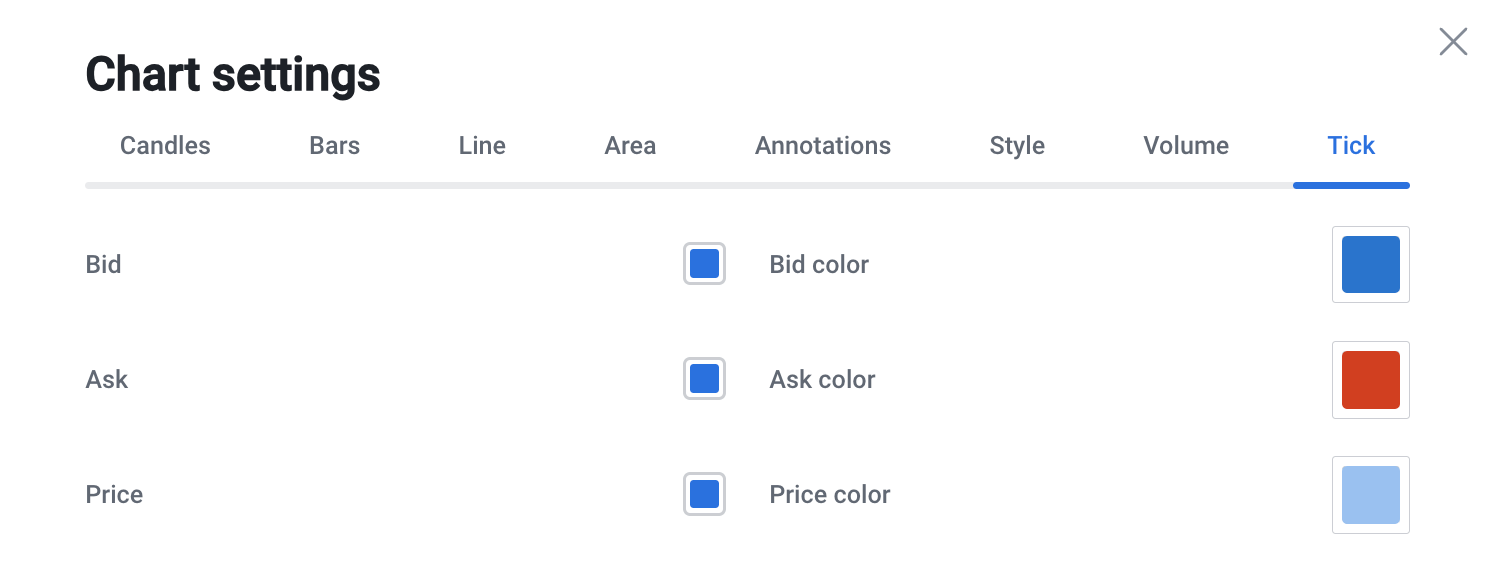This screenshot has width=1496, height=576.
Task: Disable the Price checkbox
Action: click(704, 494)
